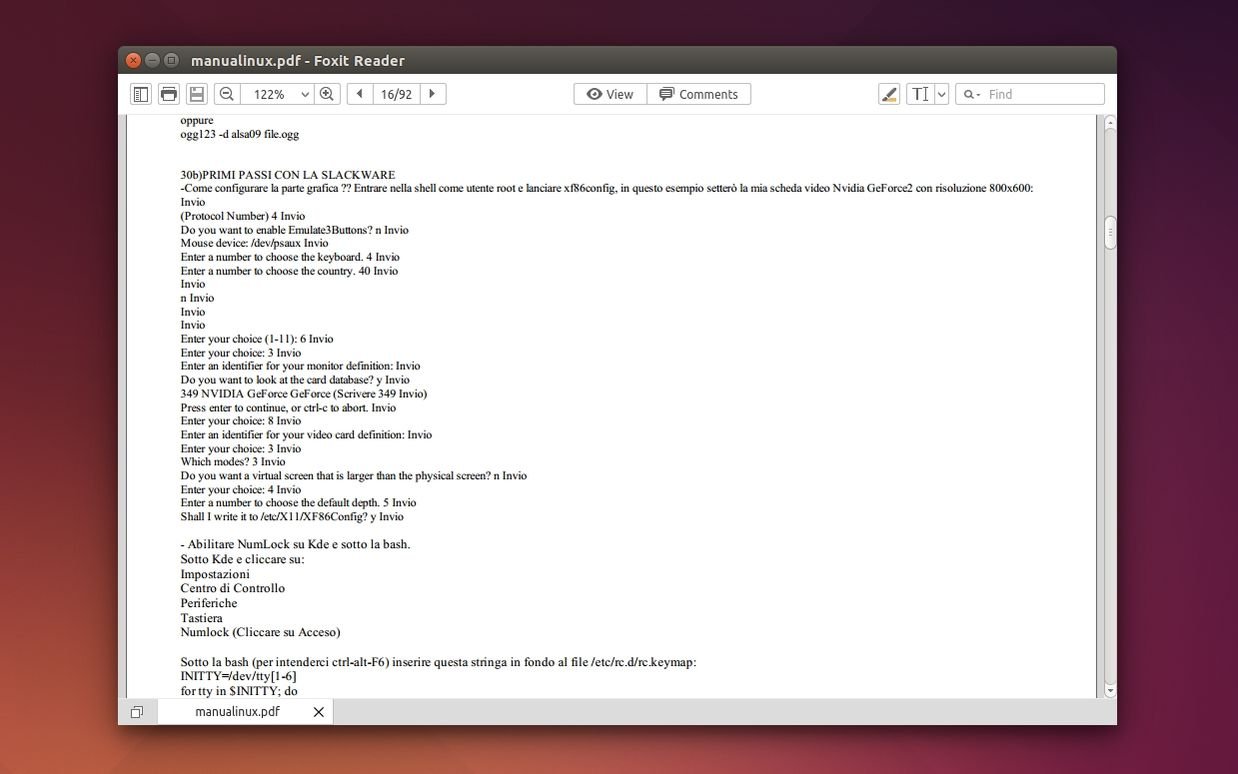
Task: Toggle the navigation side panel icon
Action: tap(141, 94)
